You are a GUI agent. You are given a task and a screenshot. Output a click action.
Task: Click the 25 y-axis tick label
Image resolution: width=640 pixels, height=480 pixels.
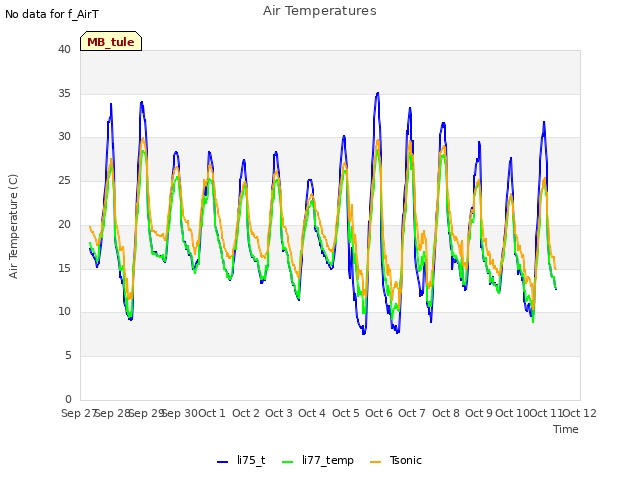coord(64,180)
